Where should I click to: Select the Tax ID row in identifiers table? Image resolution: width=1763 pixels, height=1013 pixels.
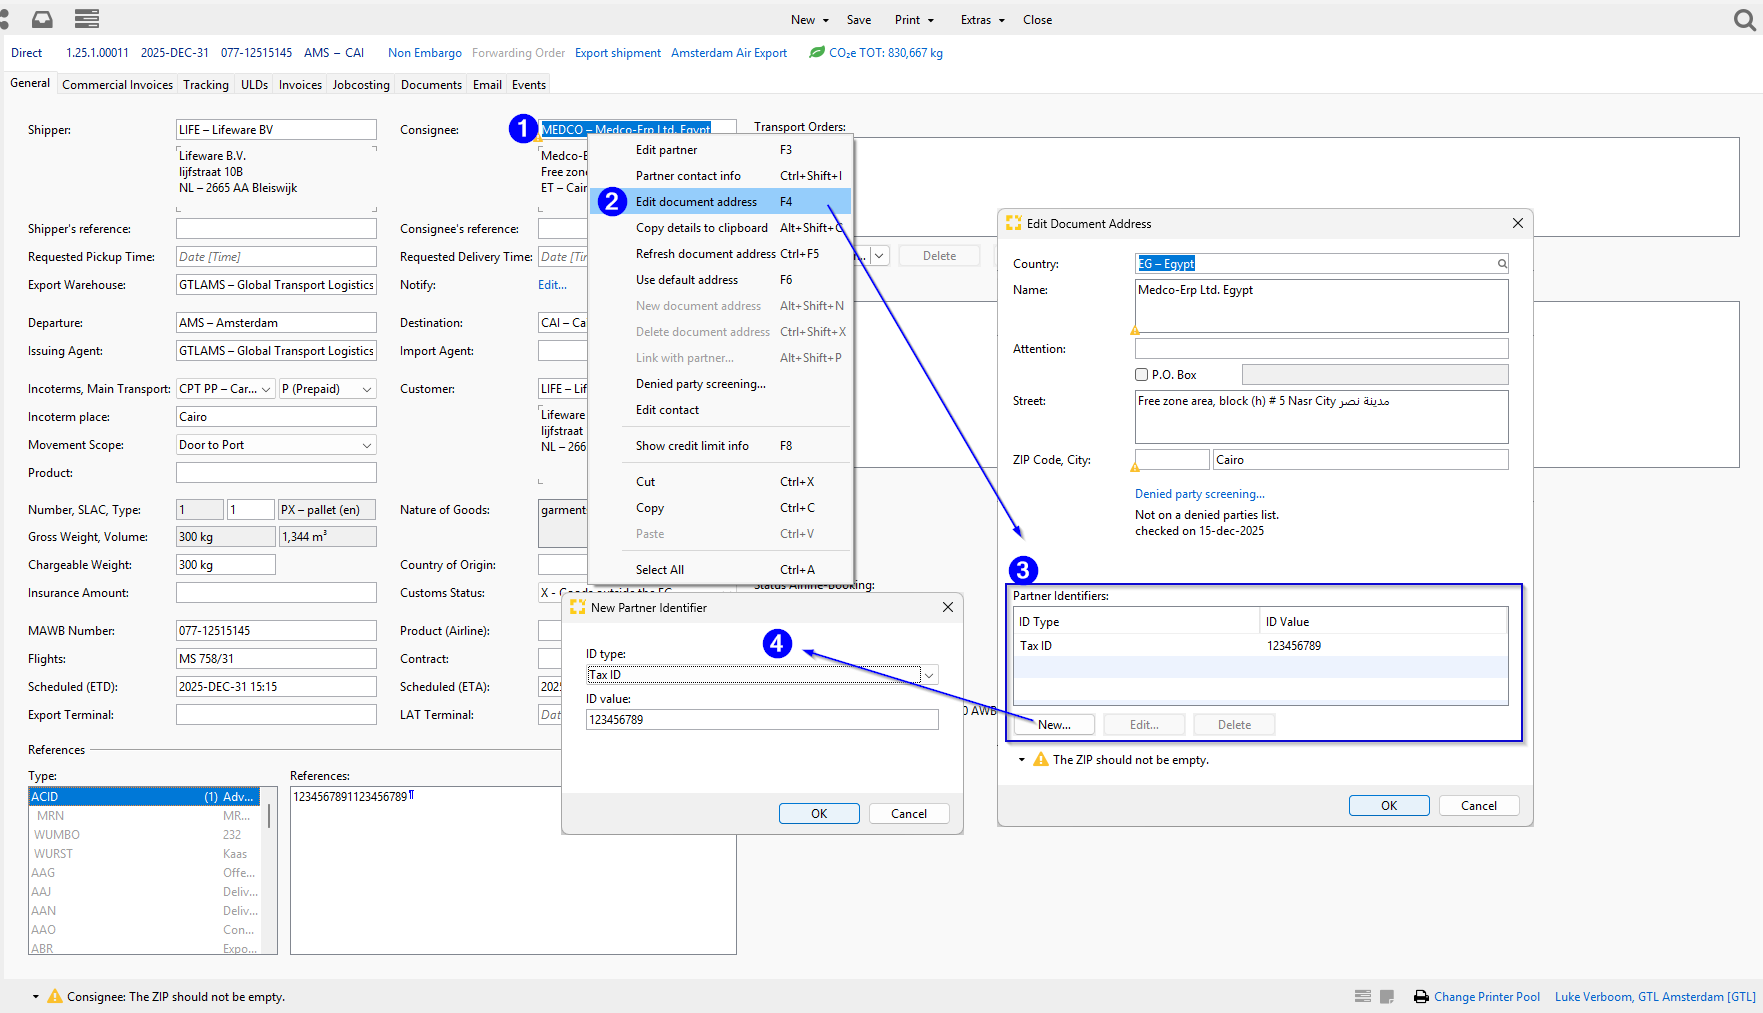tap(1260, 646)
